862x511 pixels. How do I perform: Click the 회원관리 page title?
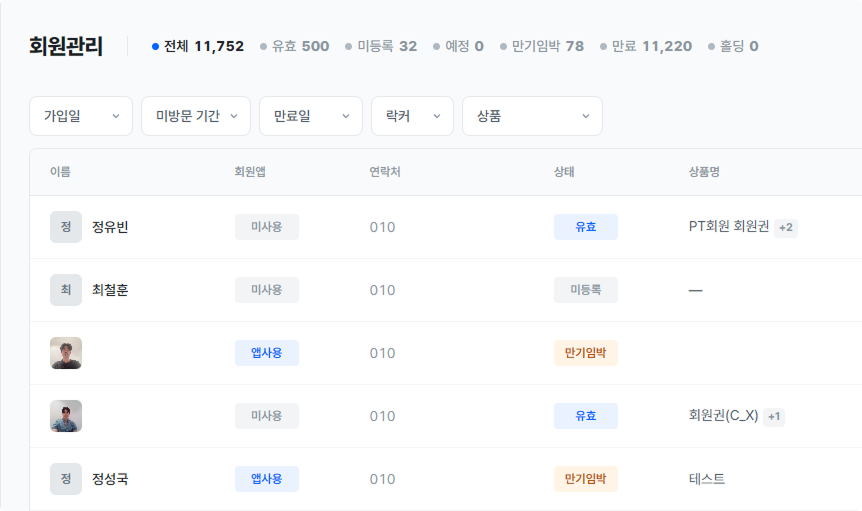66,46
